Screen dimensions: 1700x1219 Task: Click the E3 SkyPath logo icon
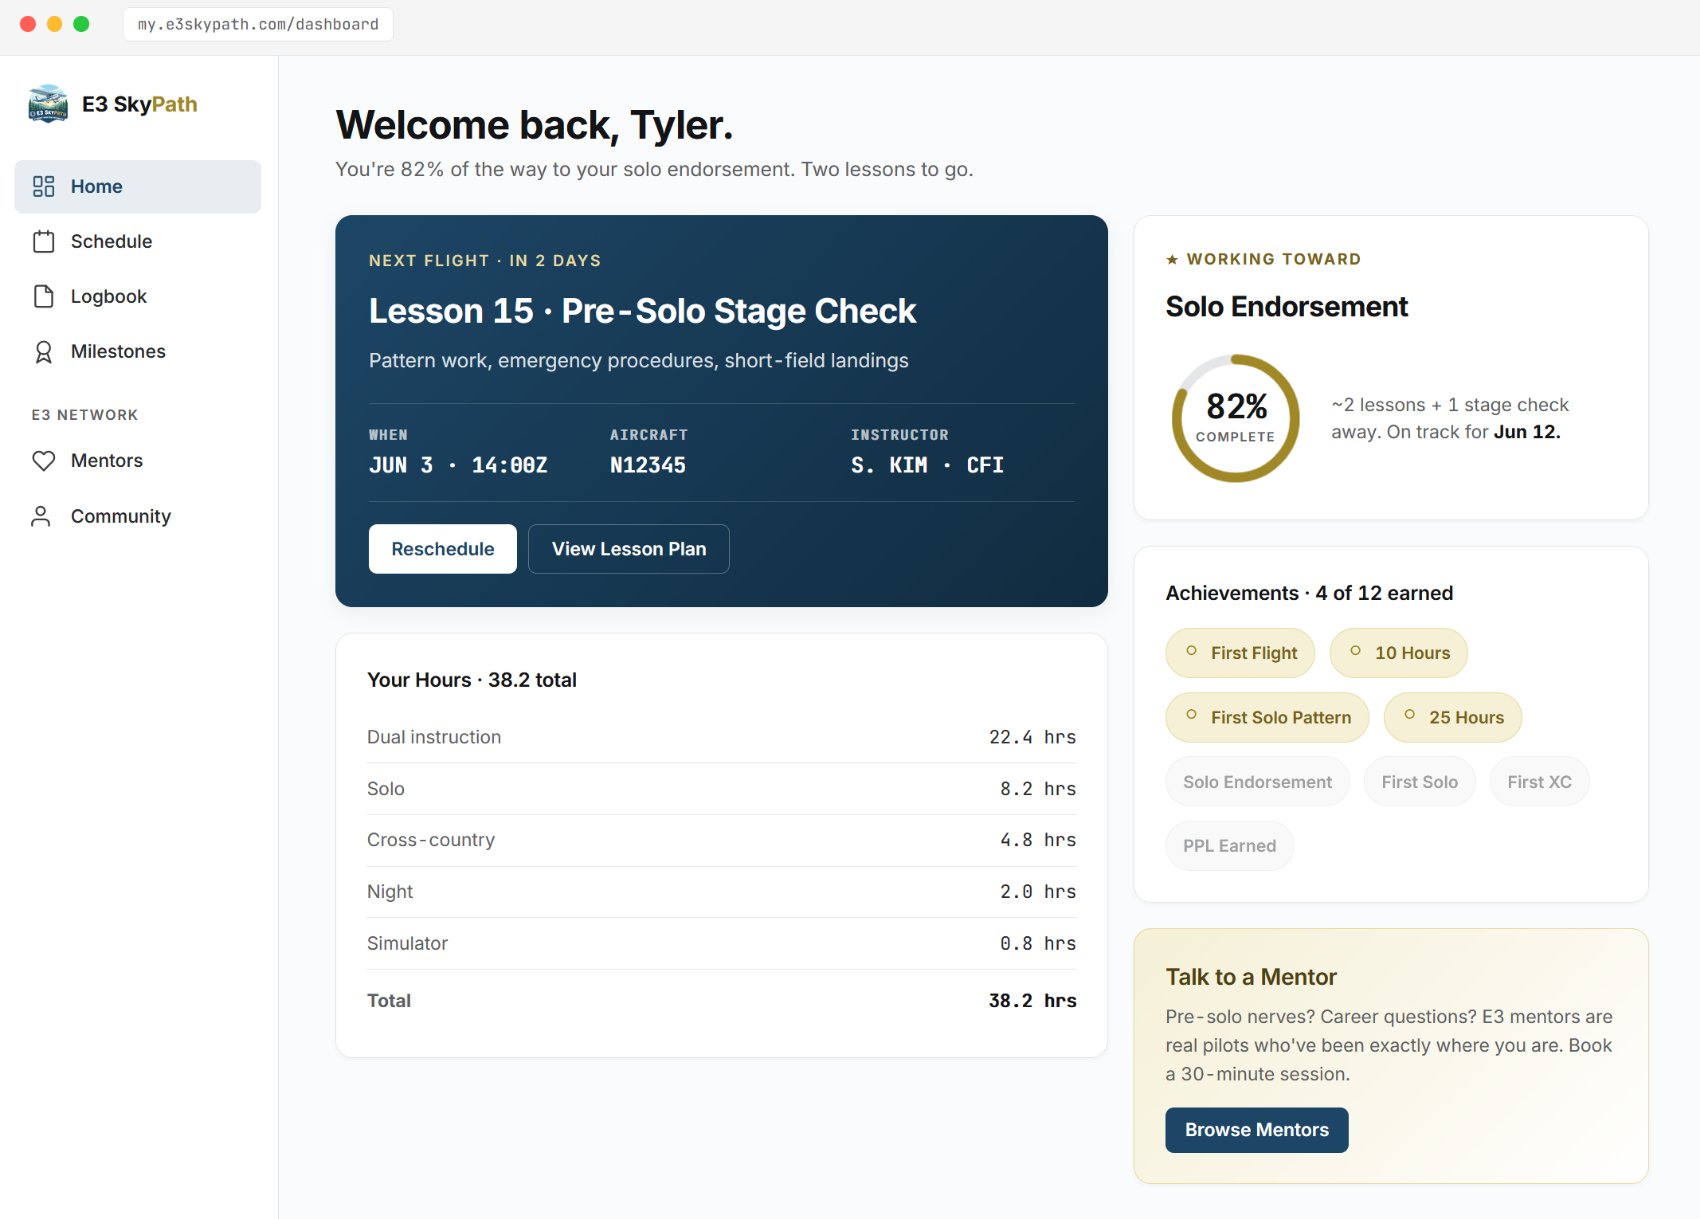48,104
